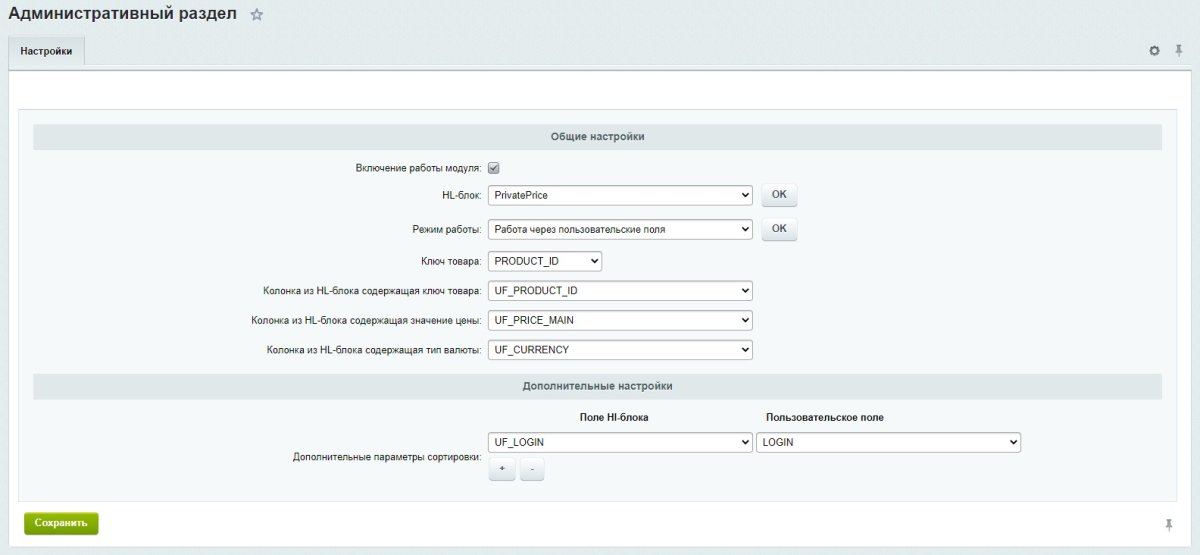
Task: Expand the Режим работы dropdown
Action: click(x=620, y=229)
